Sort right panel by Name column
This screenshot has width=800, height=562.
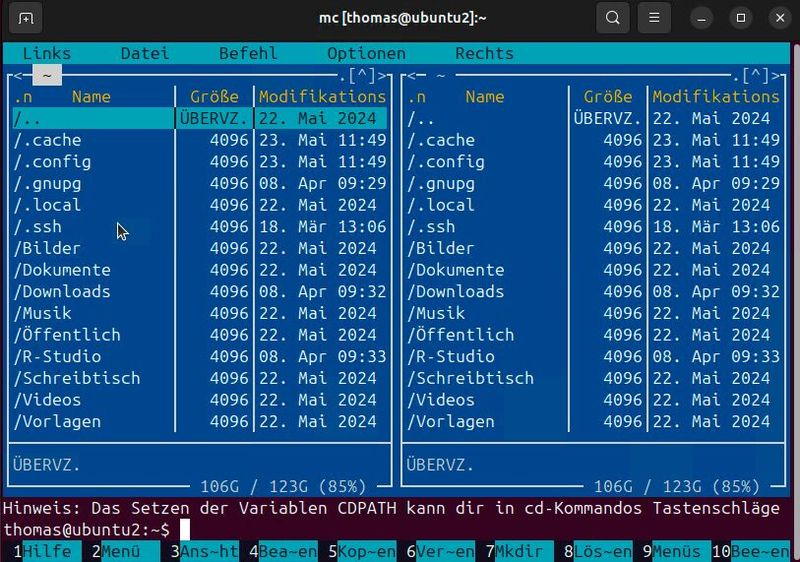(x=485, y=96)
